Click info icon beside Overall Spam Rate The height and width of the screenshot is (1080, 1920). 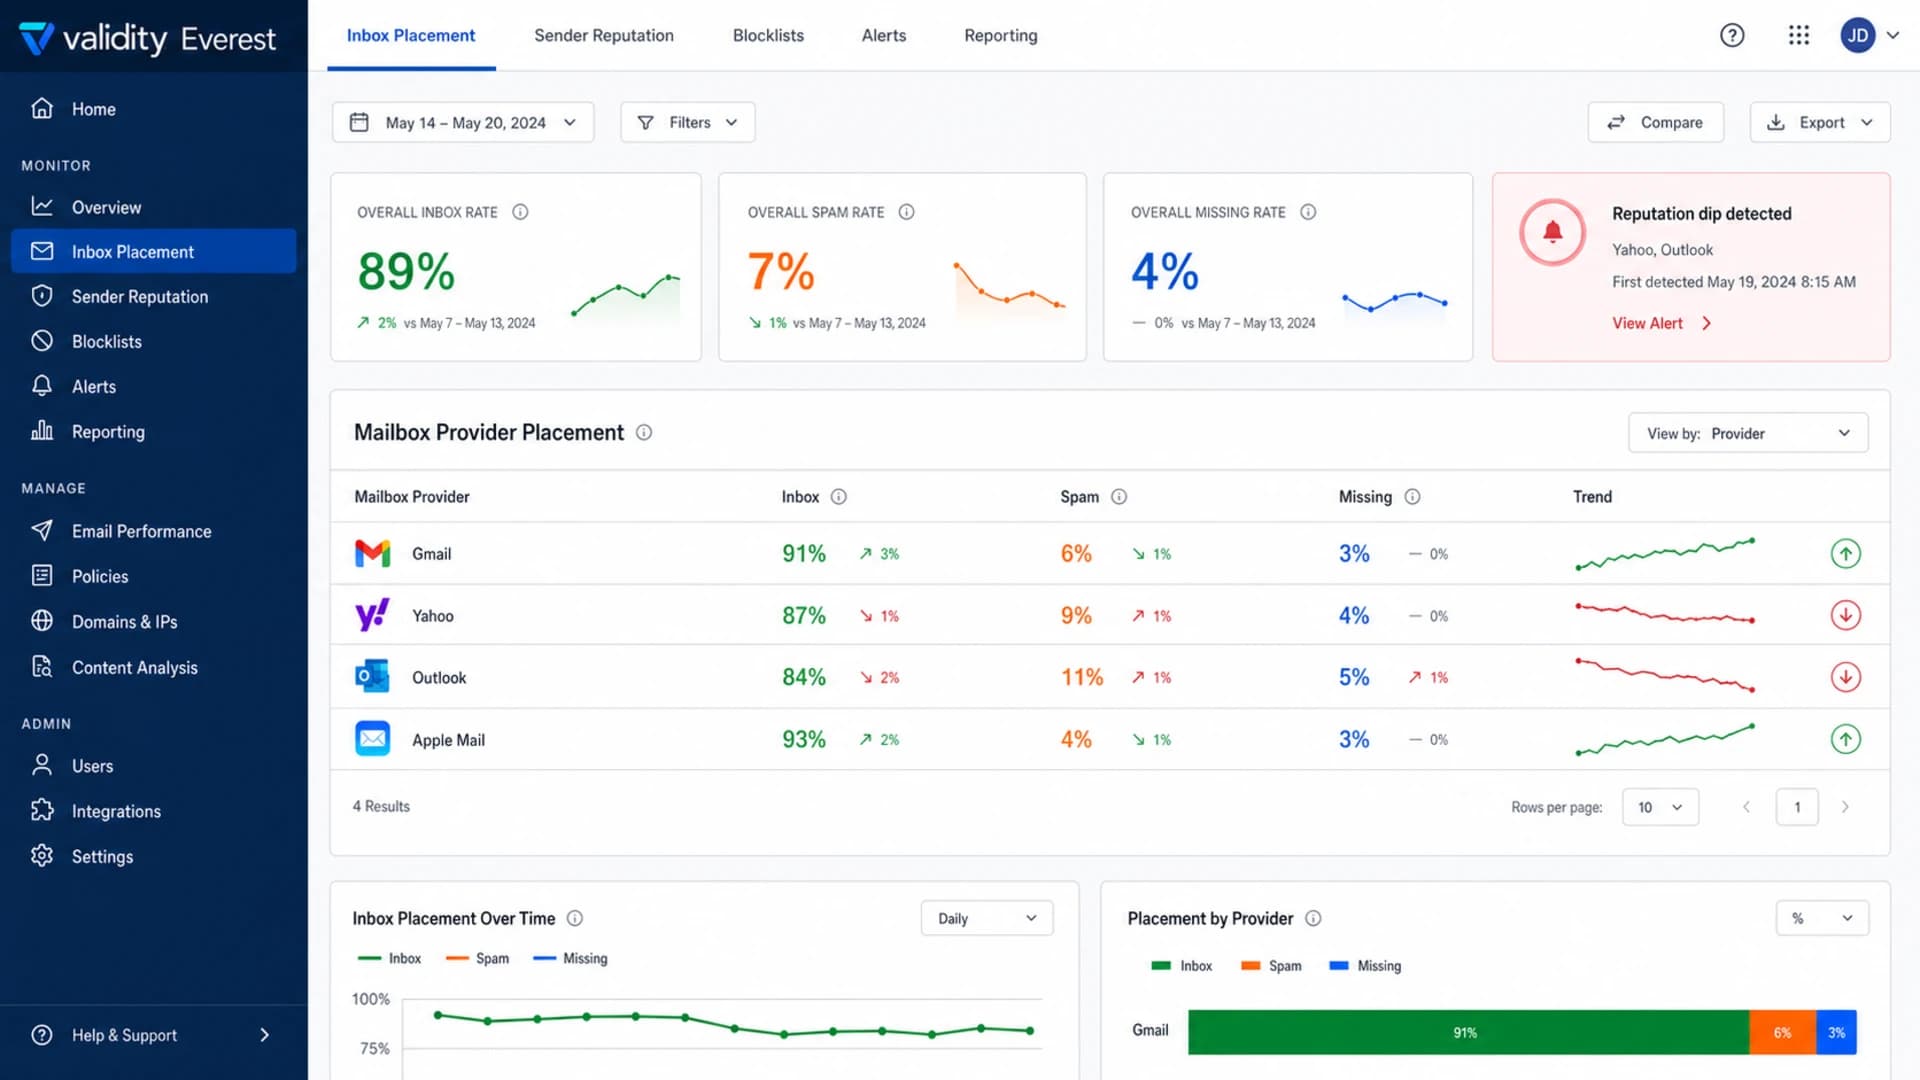[906, 212]
